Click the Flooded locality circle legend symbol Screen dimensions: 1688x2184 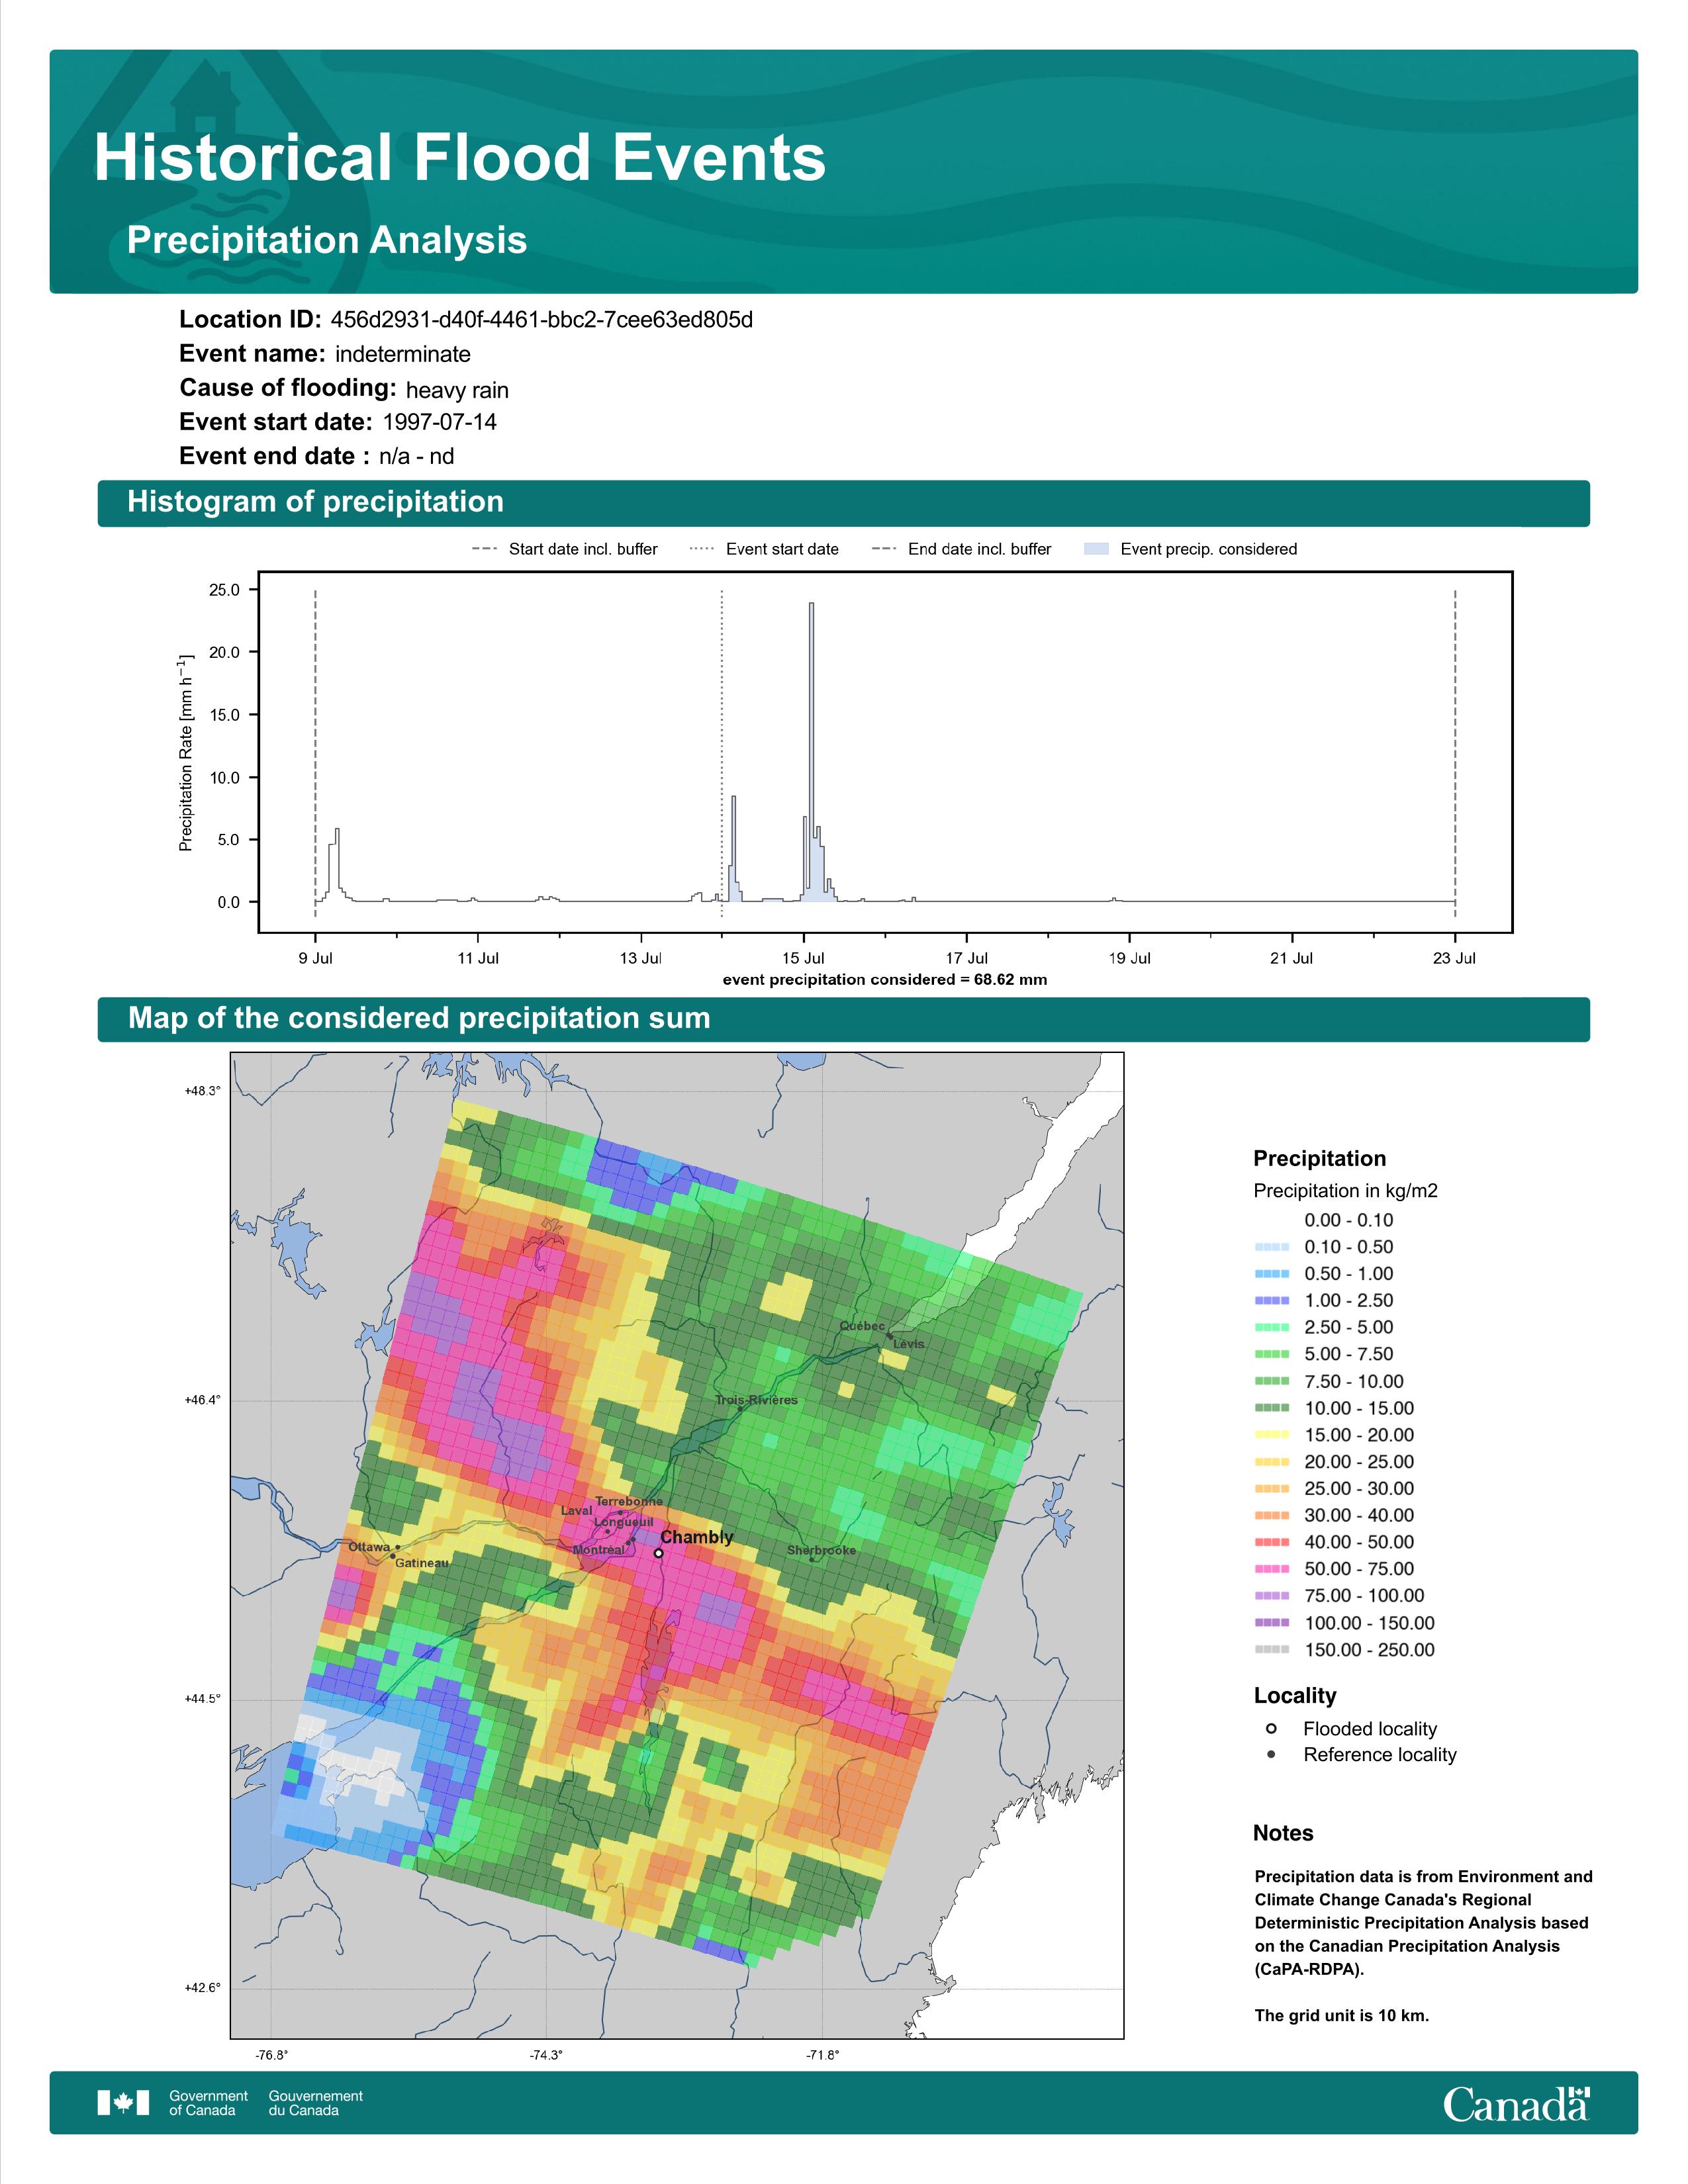pyautogui.click(x=1271, y=1728)
